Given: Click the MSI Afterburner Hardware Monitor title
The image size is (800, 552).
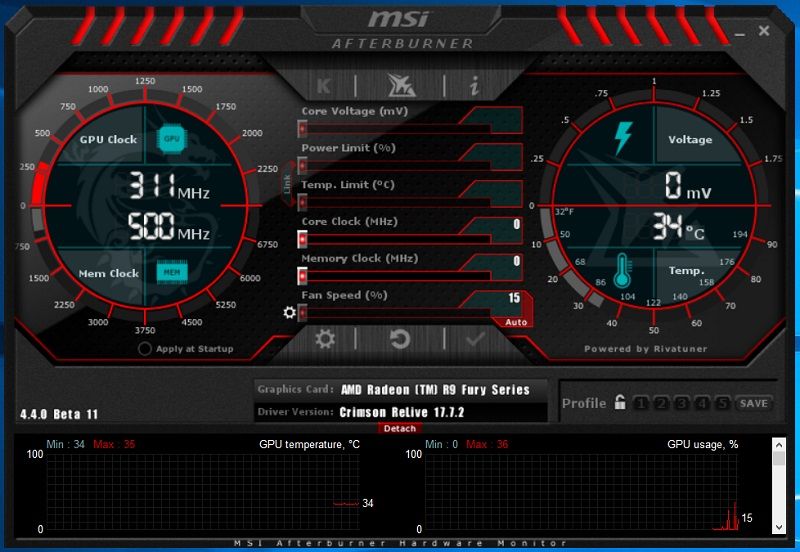Looking at the screenshot, I should click(401, 543).
